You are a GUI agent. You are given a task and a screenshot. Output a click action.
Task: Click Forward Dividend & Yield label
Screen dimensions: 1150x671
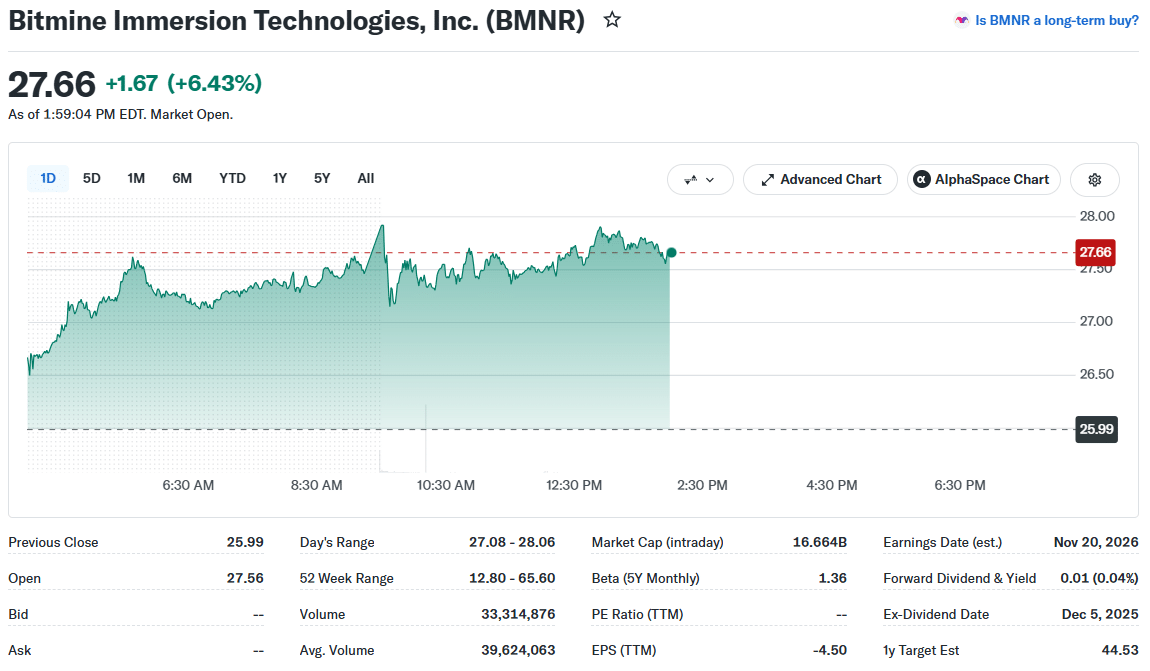pos(959,578)
